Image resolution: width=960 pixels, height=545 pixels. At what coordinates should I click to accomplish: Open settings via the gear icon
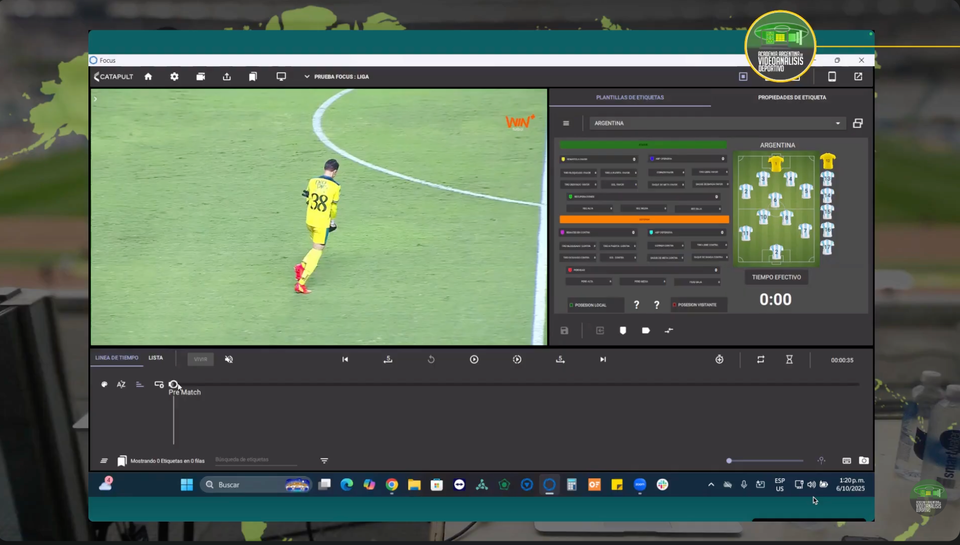[x=174, y=77]
